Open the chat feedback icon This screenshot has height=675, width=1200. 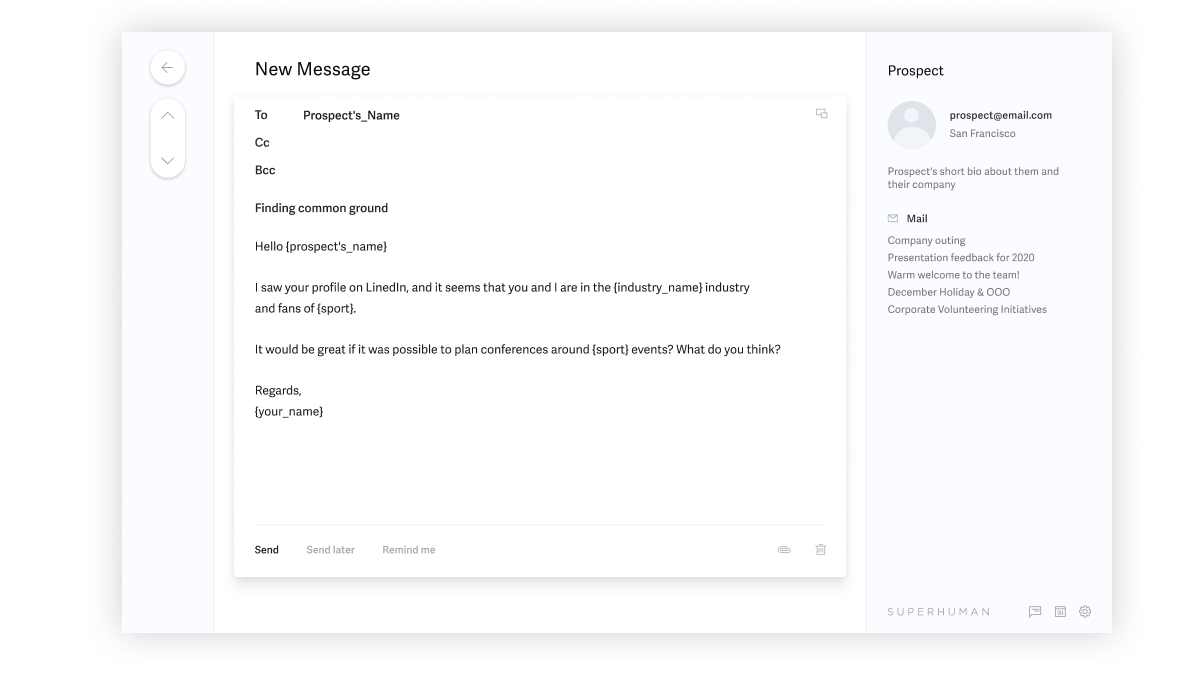(1035, 611)
